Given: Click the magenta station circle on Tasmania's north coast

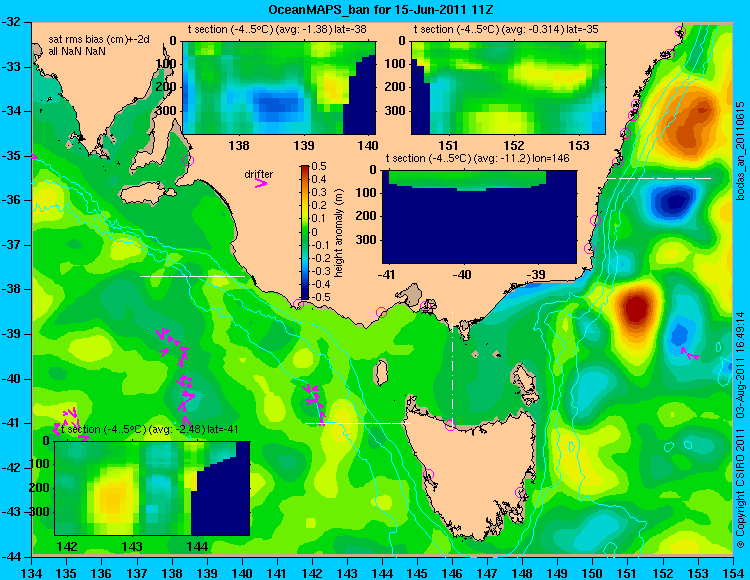Looking at the screenshot, I should tap(450, 425).
